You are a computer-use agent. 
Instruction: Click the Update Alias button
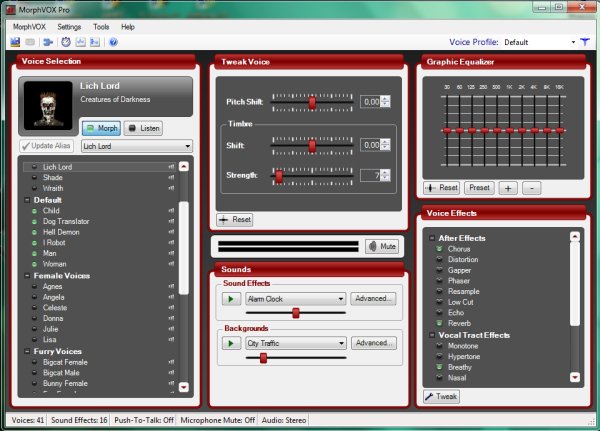46,146
